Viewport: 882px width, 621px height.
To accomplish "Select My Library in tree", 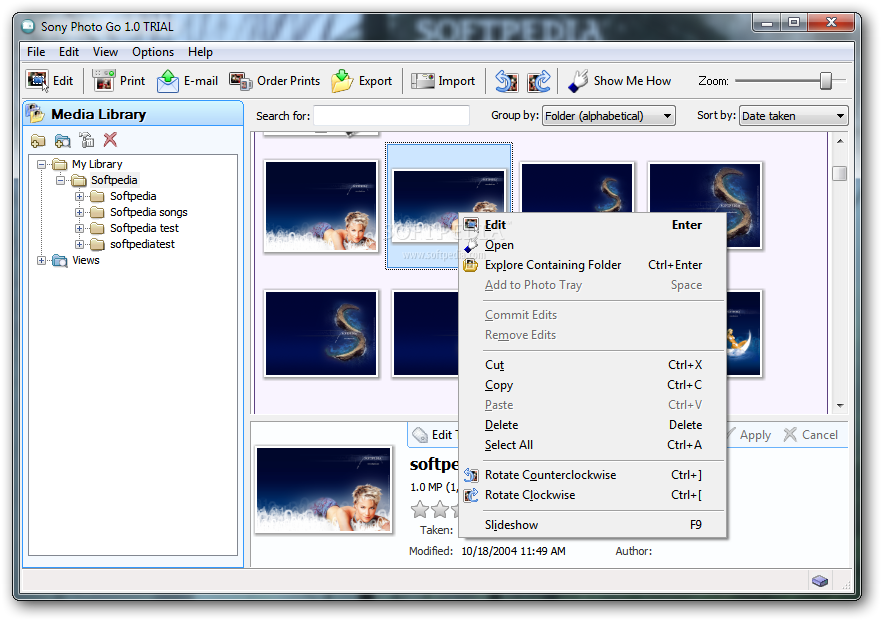I will click(97, 164).
